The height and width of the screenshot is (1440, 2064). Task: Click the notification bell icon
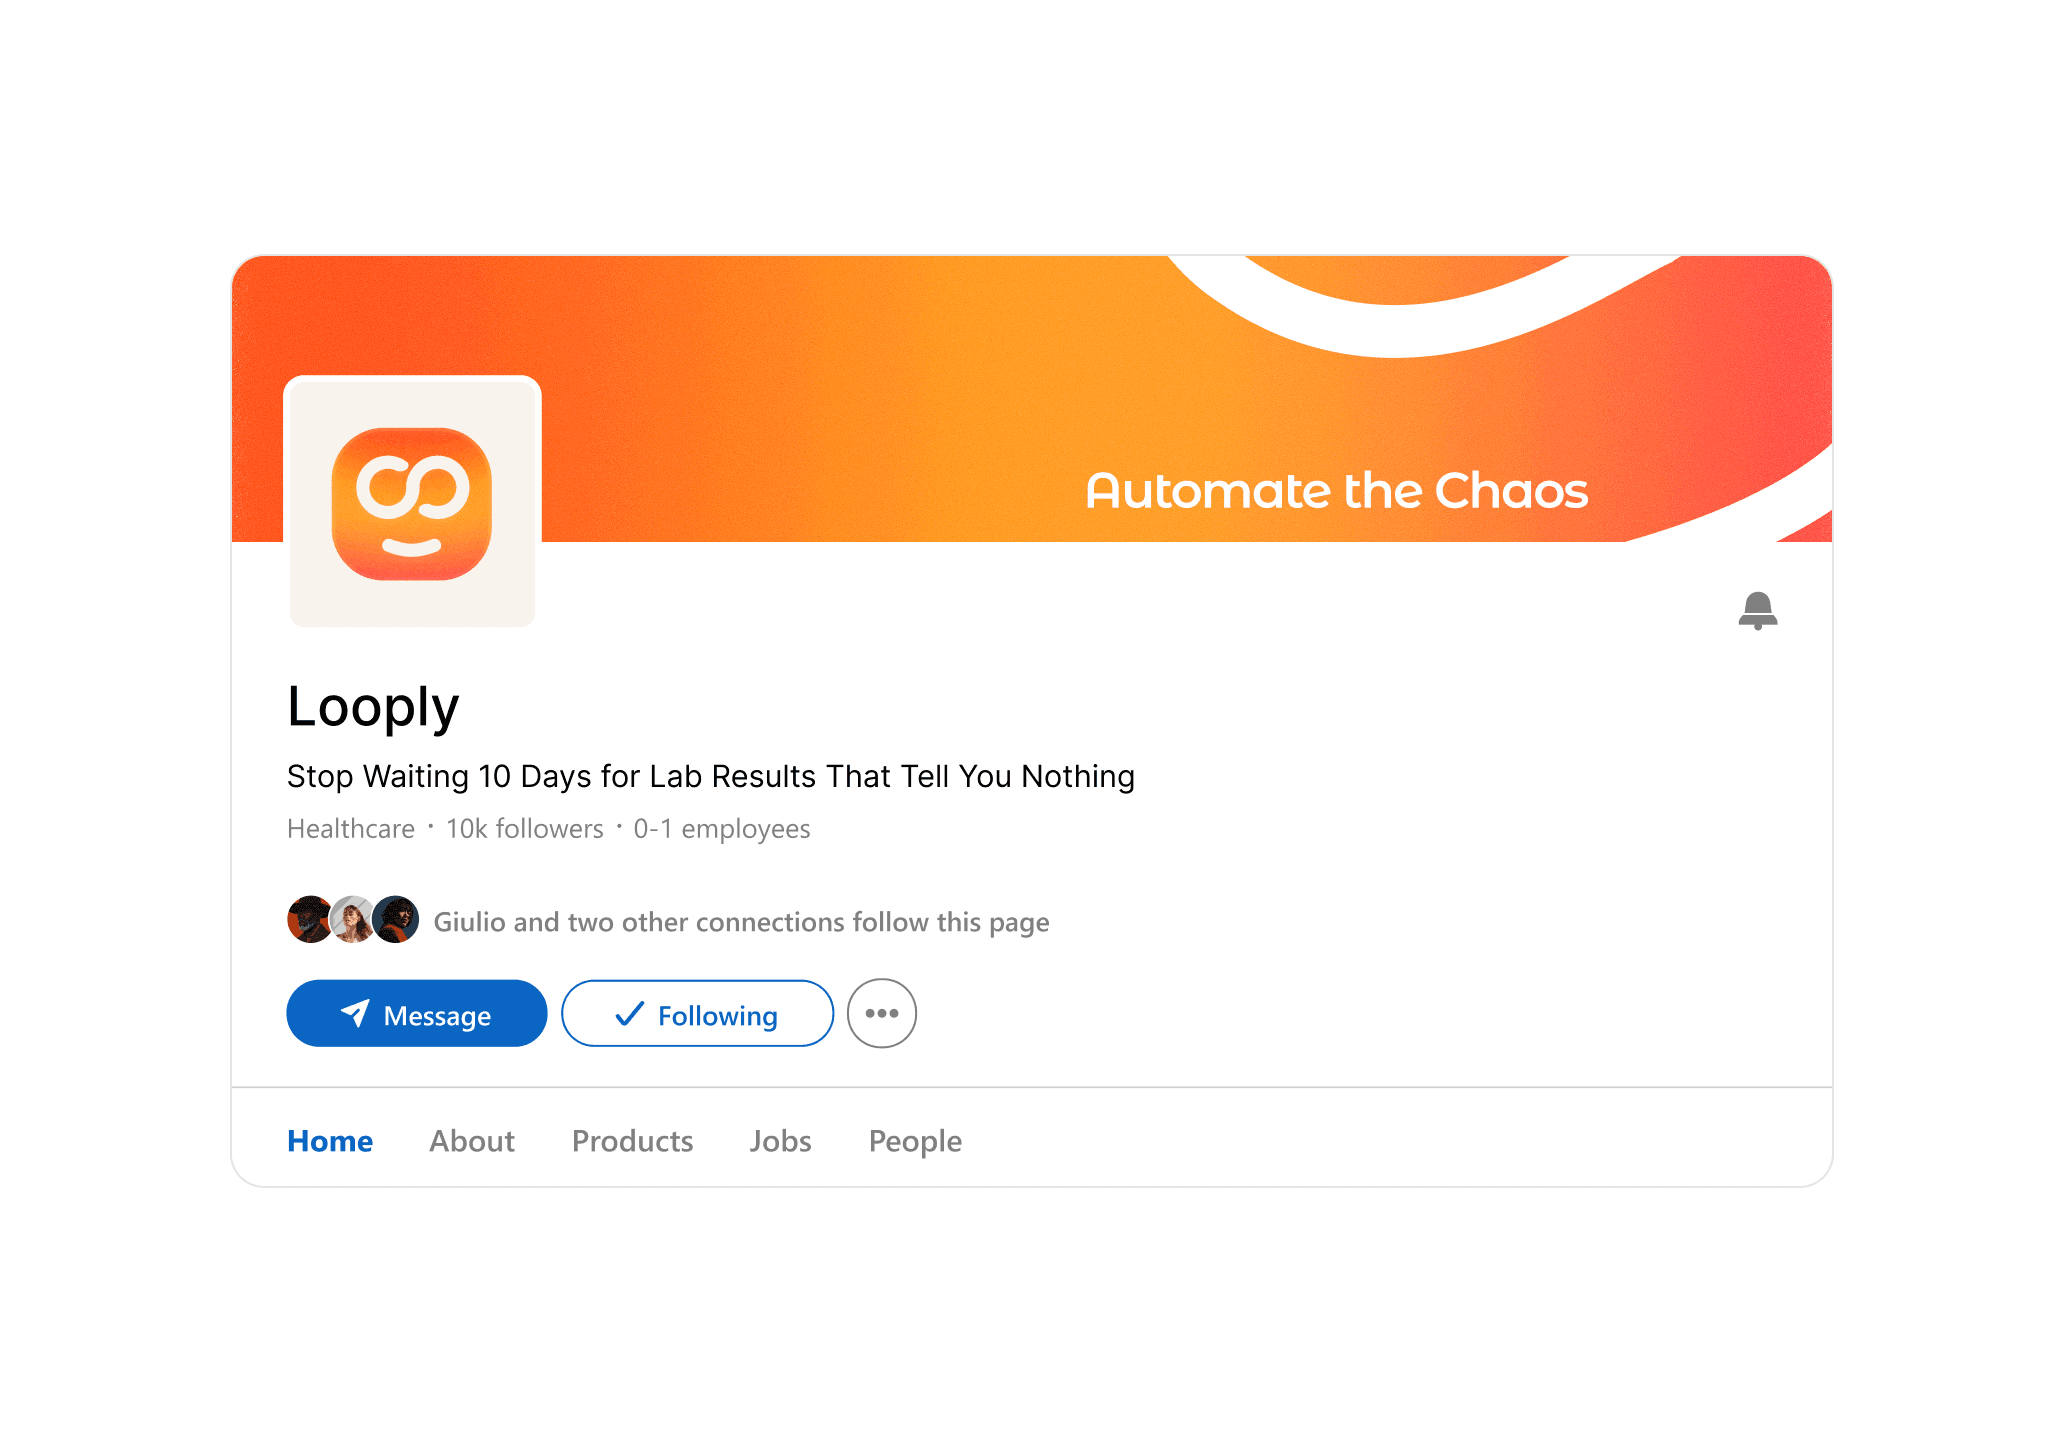click(1757, 610)
